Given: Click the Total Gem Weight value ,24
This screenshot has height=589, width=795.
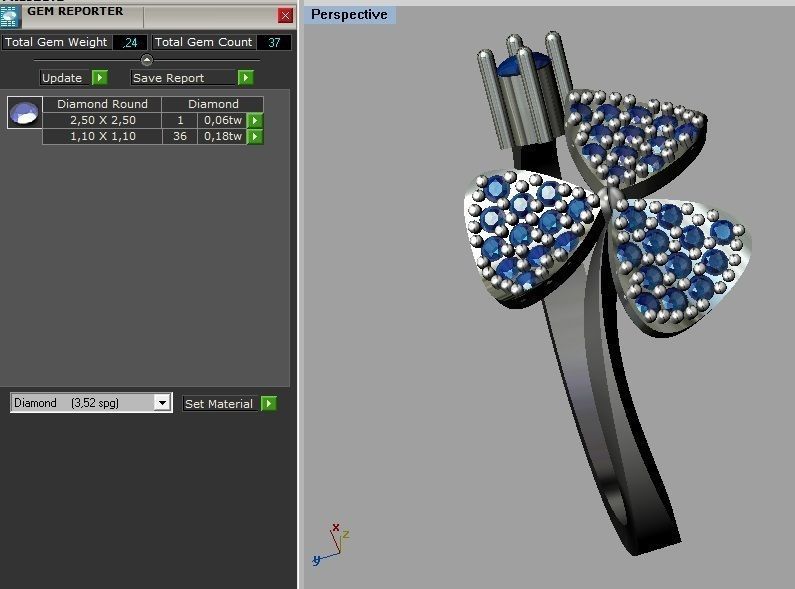Looking at the screenshot, I should coord(130,43).
